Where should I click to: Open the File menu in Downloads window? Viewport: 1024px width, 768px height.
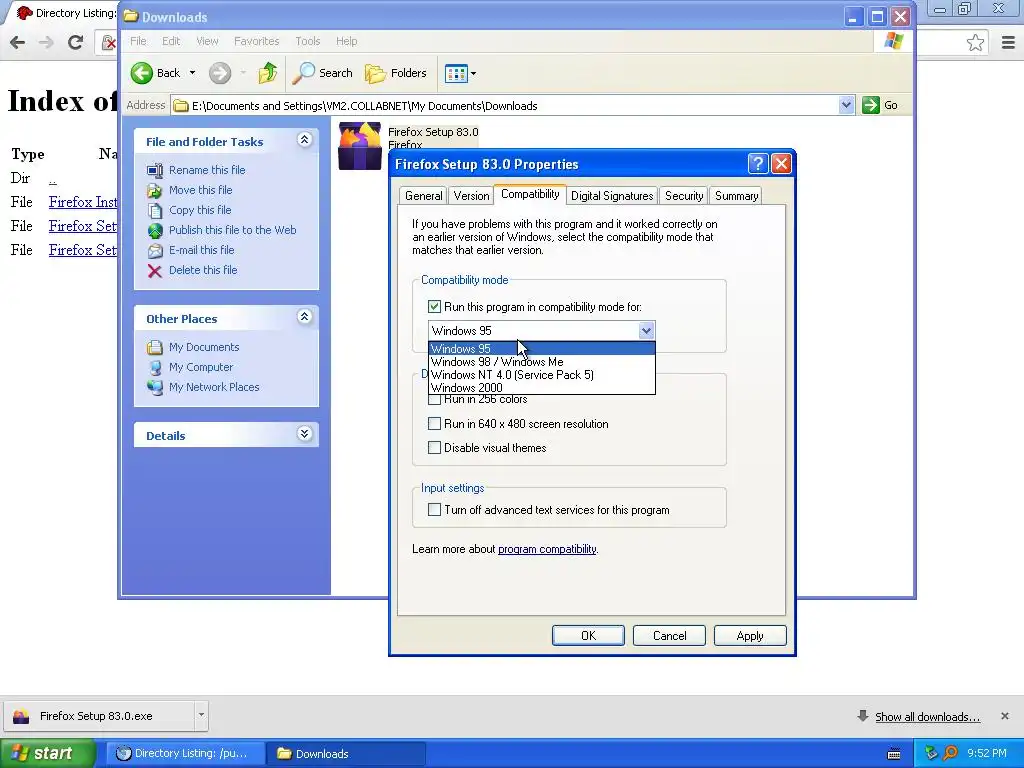[138, 41]
